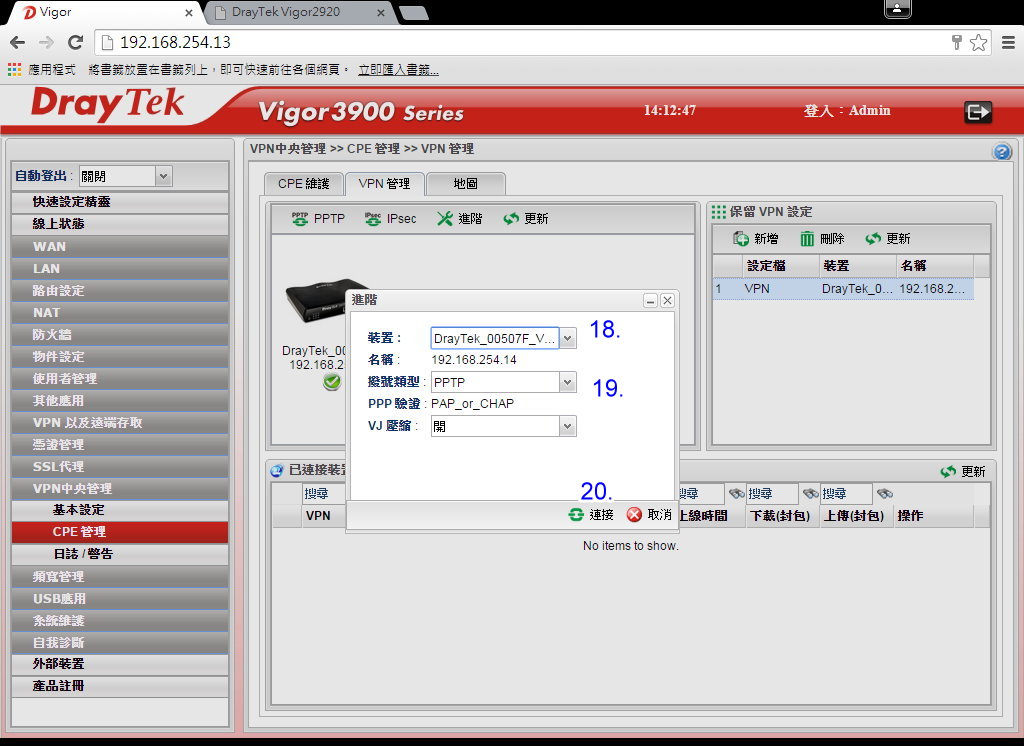Viewport: 1024px width, 746px height.
Task: Open 線上狀態 in sidebar
Action: click(120, 224)
